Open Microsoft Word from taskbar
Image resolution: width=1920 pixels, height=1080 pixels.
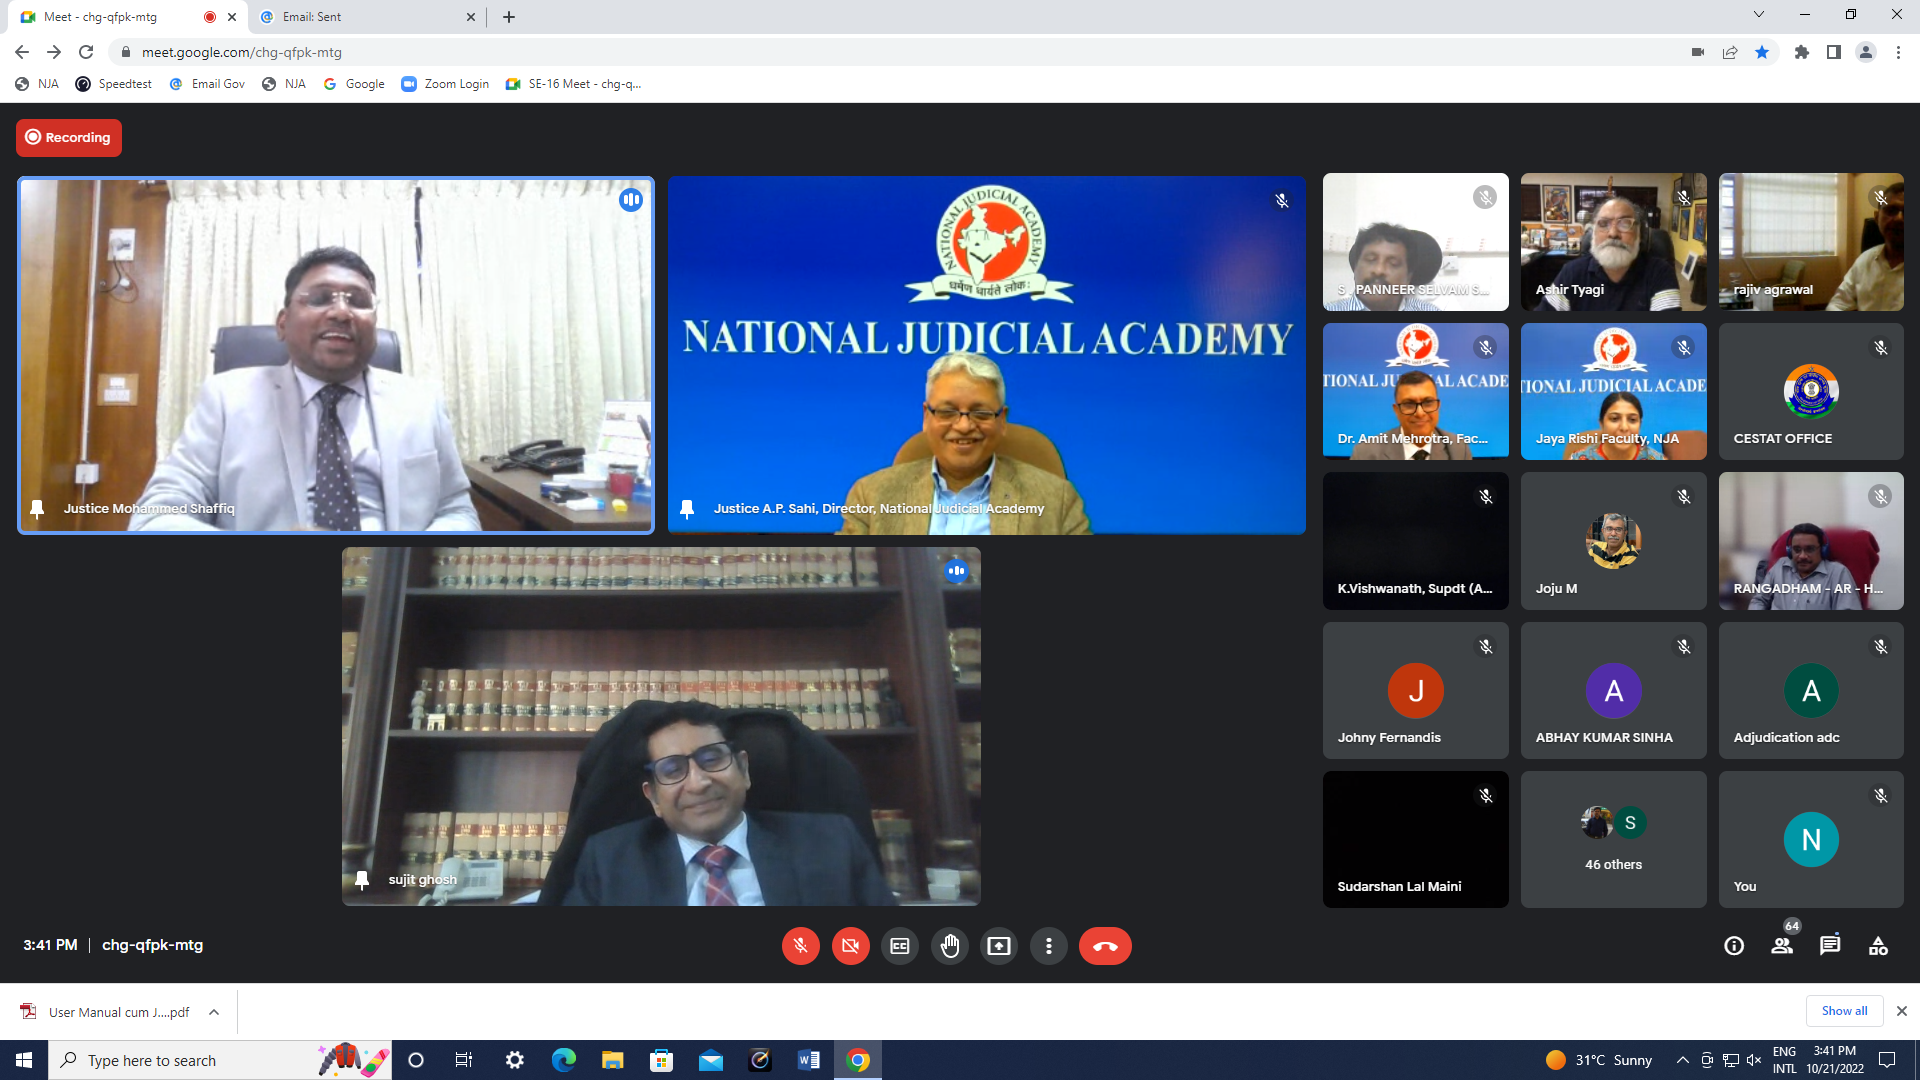coord(809,1060)
